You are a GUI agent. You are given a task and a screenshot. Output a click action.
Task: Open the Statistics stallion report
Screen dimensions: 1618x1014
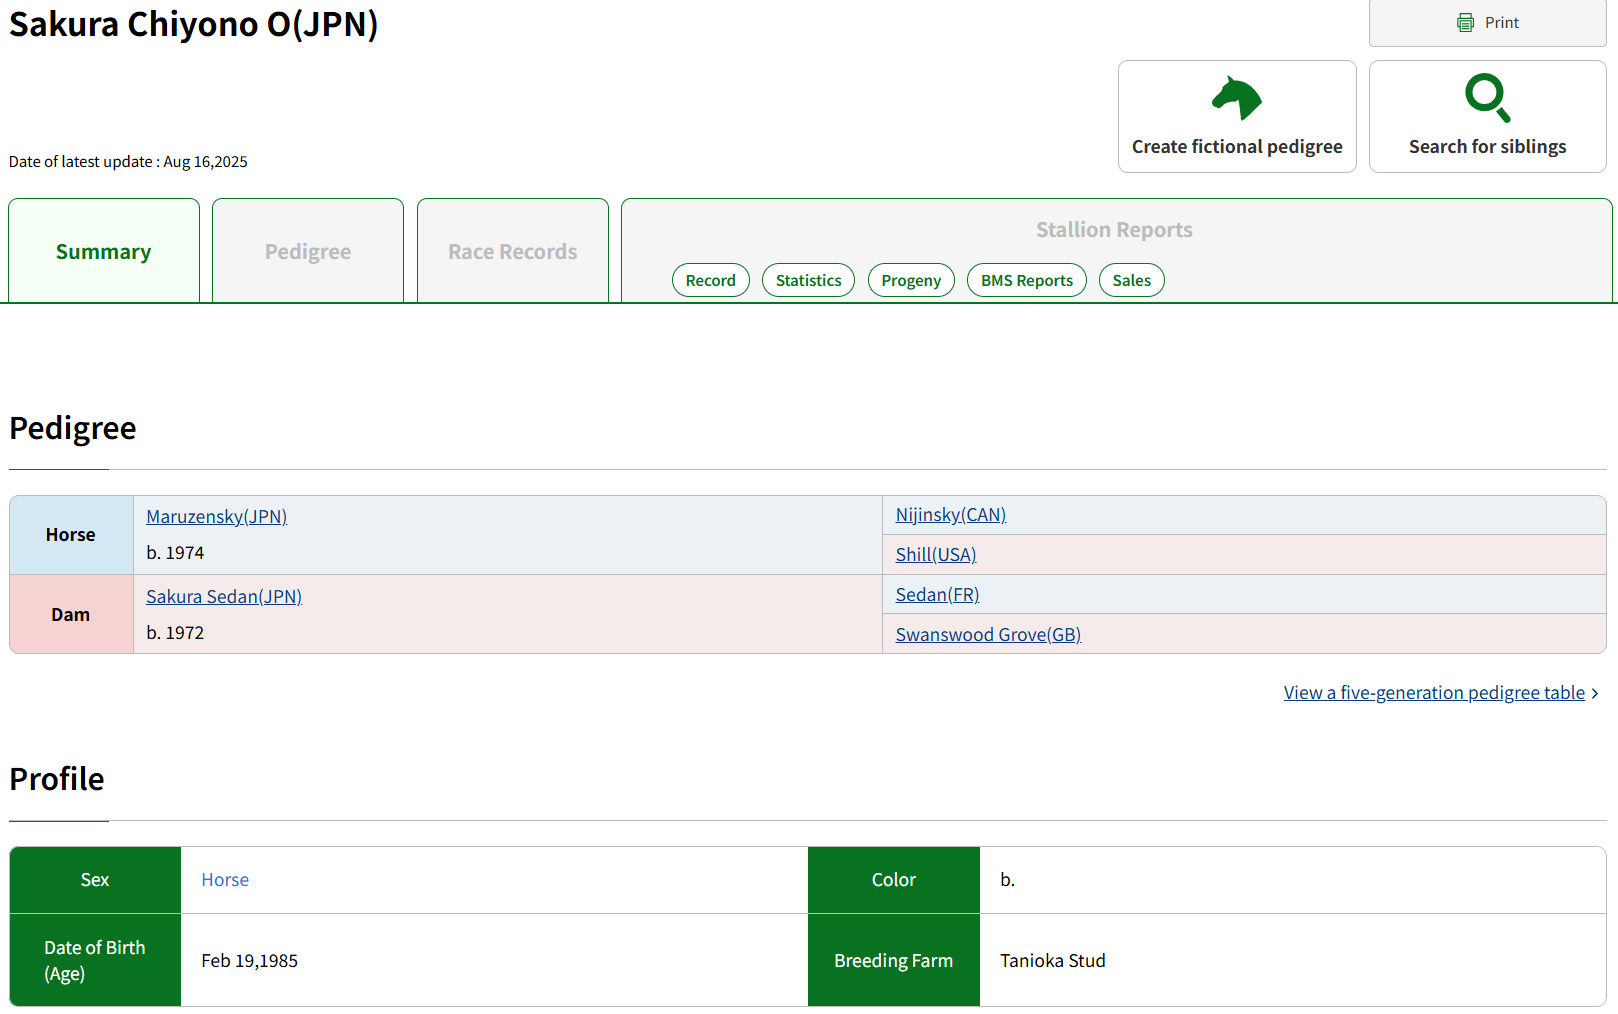[808, 280]
